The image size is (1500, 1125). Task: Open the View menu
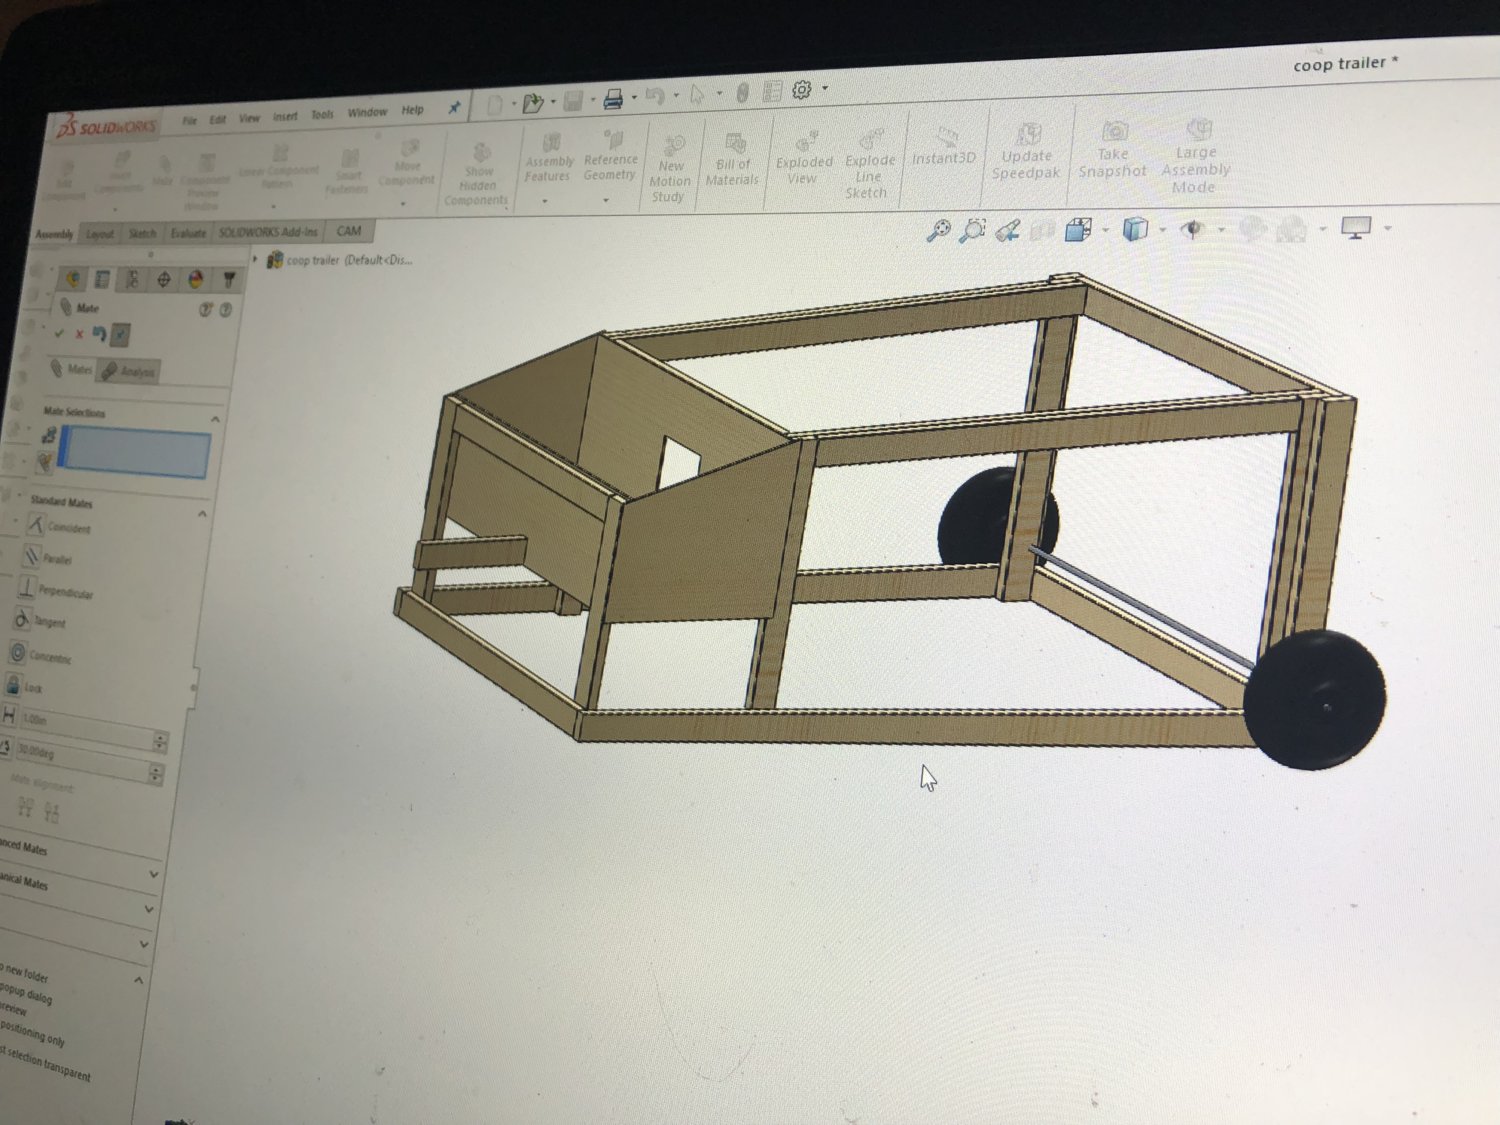(249, 118)
